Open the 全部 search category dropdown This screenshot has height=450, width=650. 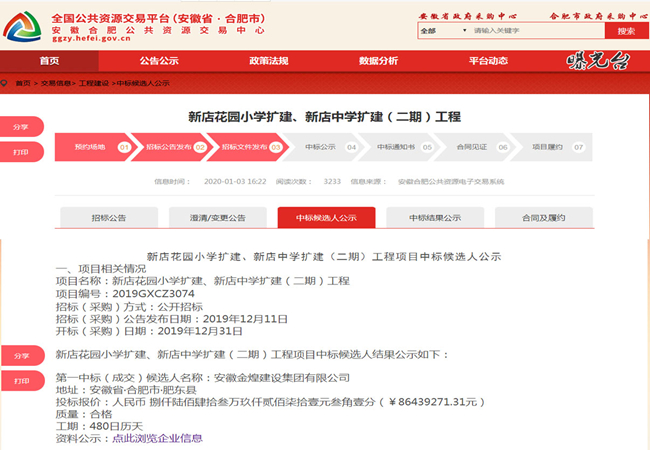point(441,31)
